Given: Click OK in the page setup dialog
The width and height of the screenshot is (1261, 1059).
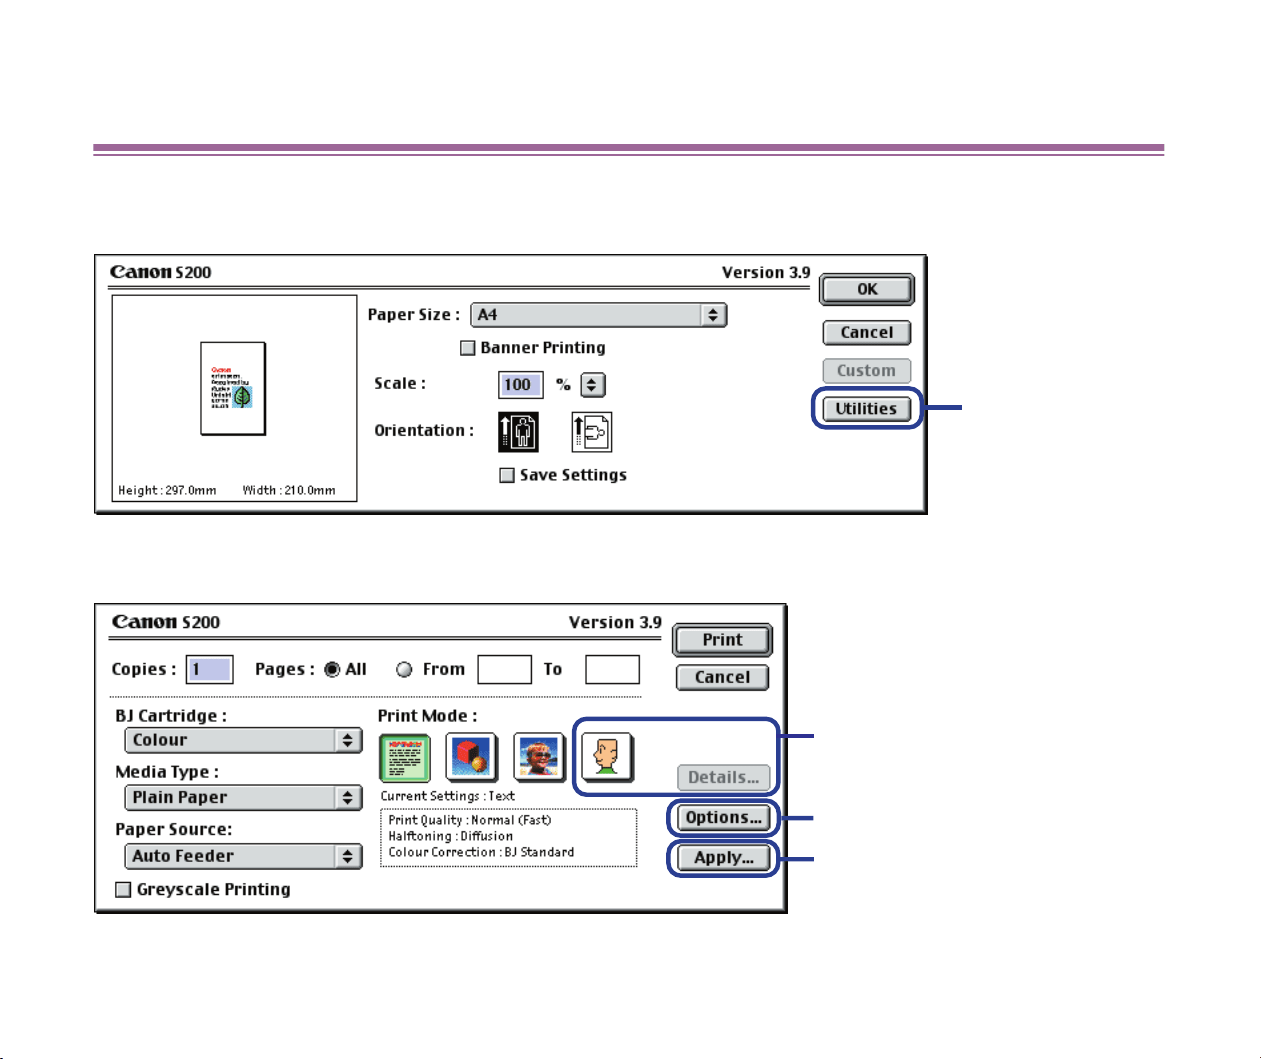Looking at the screenshot, I should (x=867, y=289).
